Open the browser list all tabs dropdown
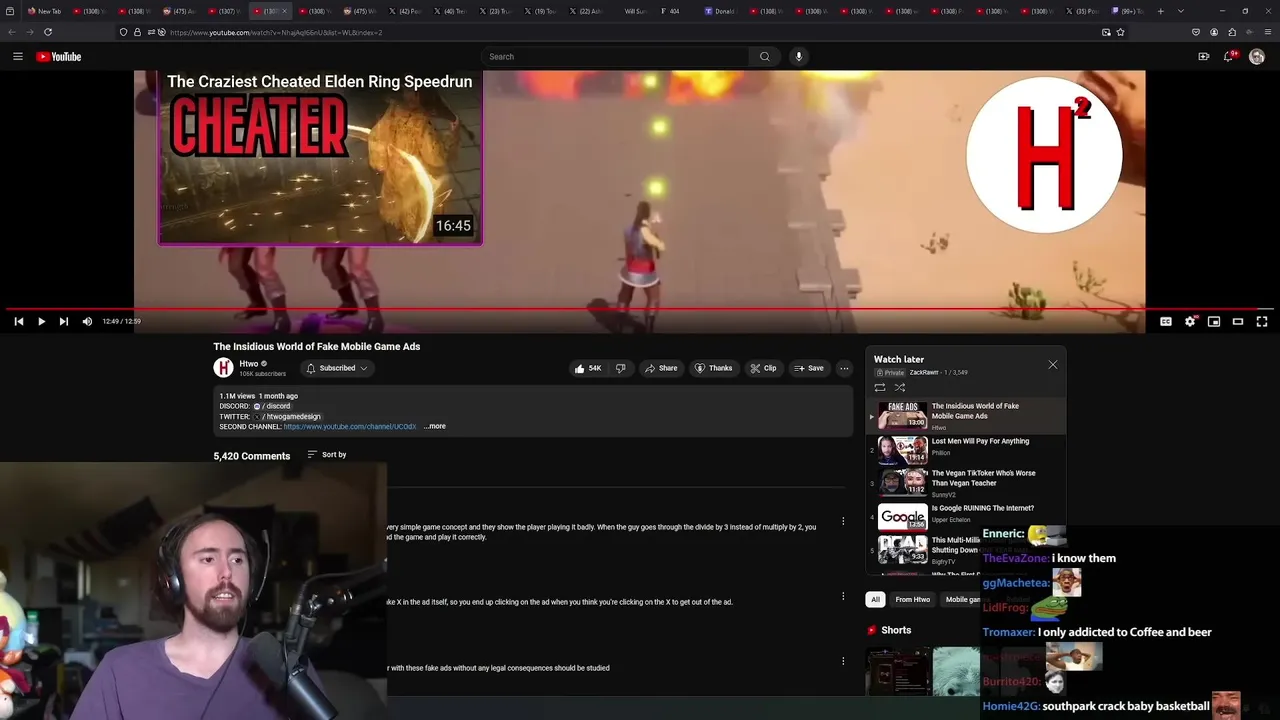The image size is (1280, 720). [1182, 11]
